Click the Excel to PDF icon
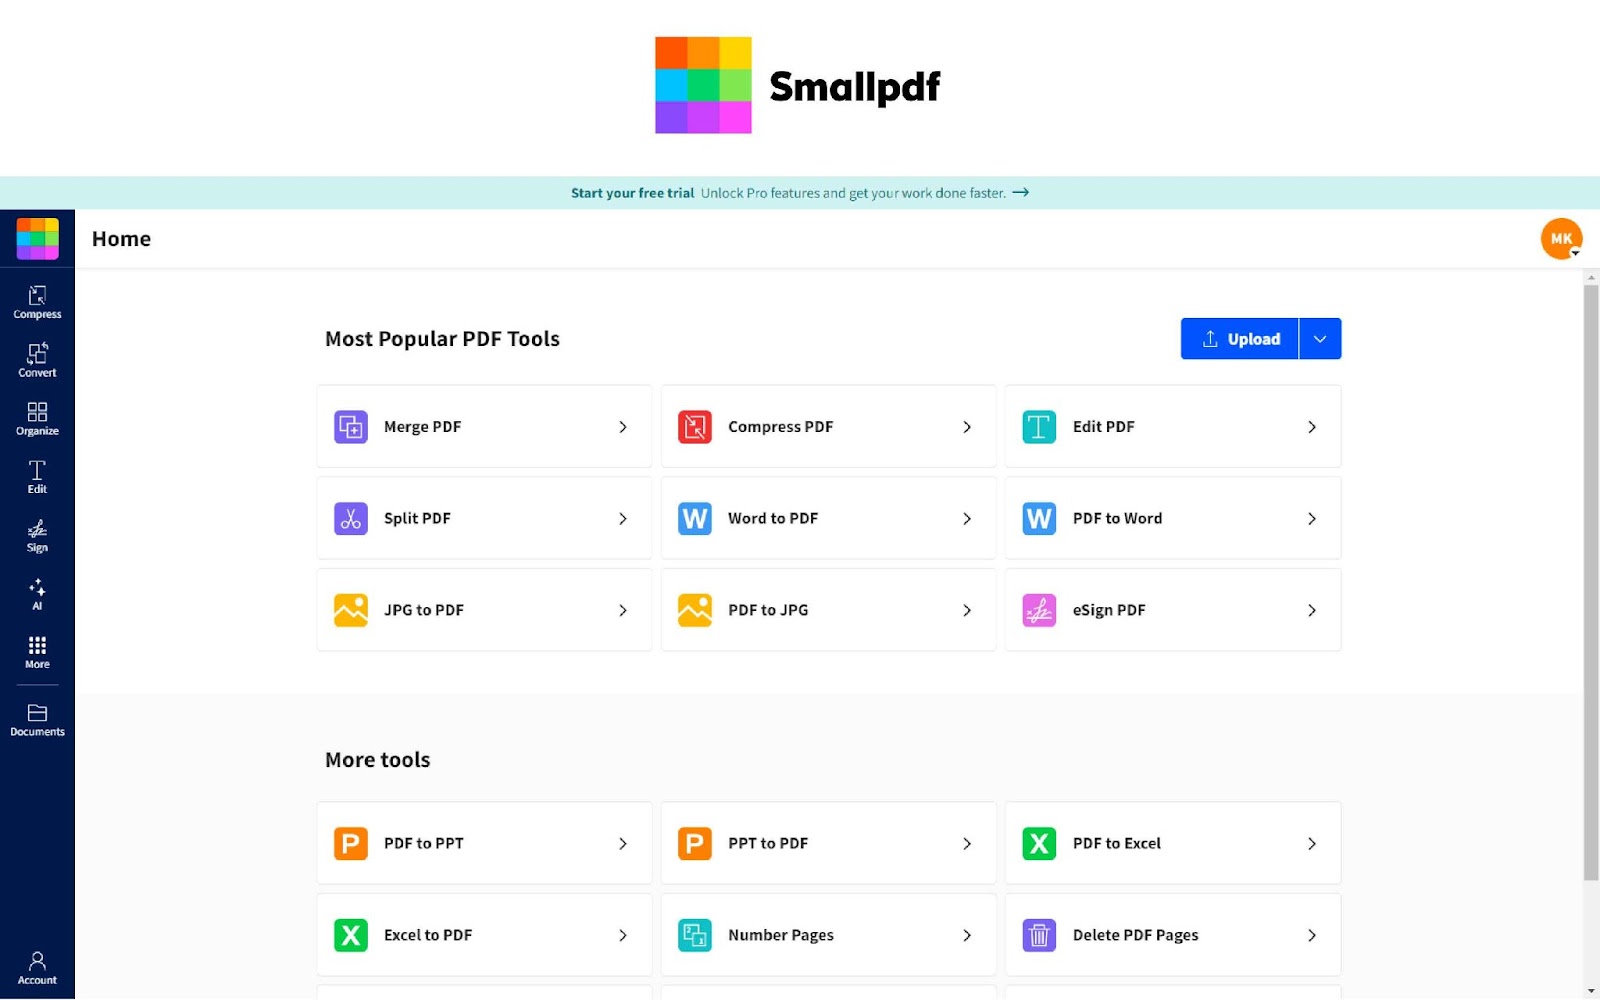The height and width of the screenshot is (1000, 1600). click(351, 936)
